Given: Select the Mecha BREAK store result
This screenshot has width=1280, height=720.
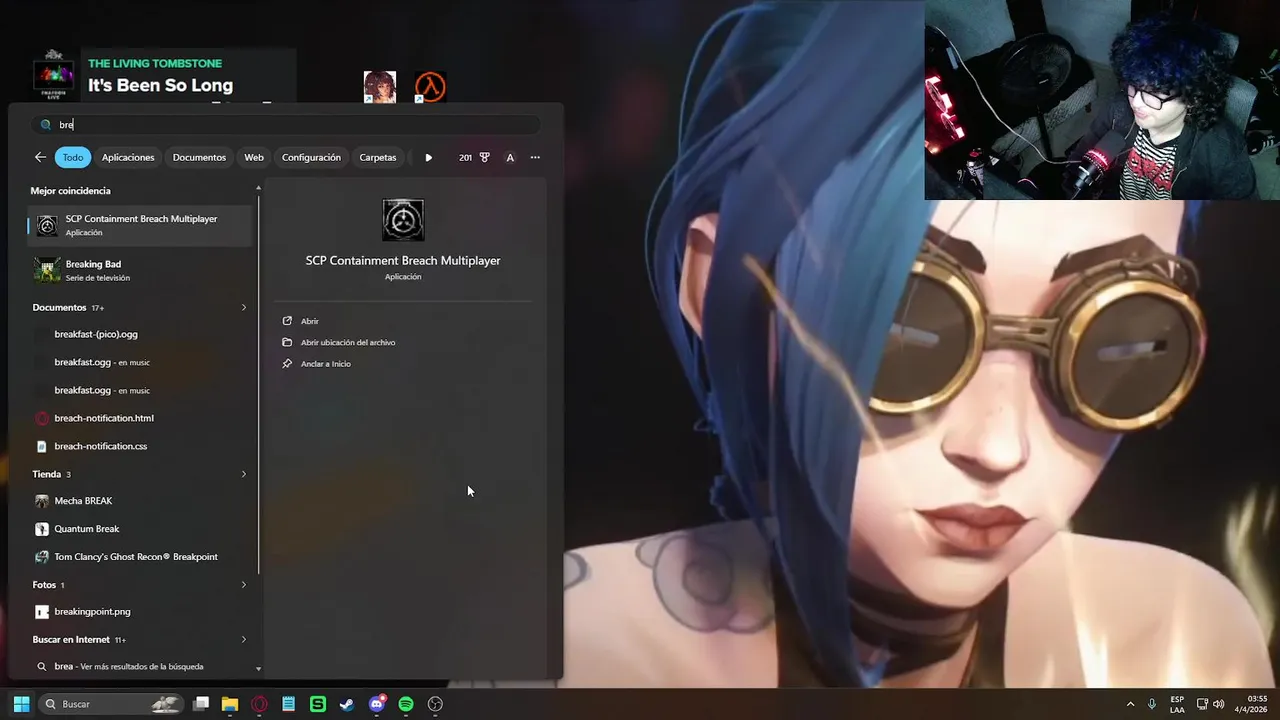Looking at the screenshot, I should click(140, 501).
